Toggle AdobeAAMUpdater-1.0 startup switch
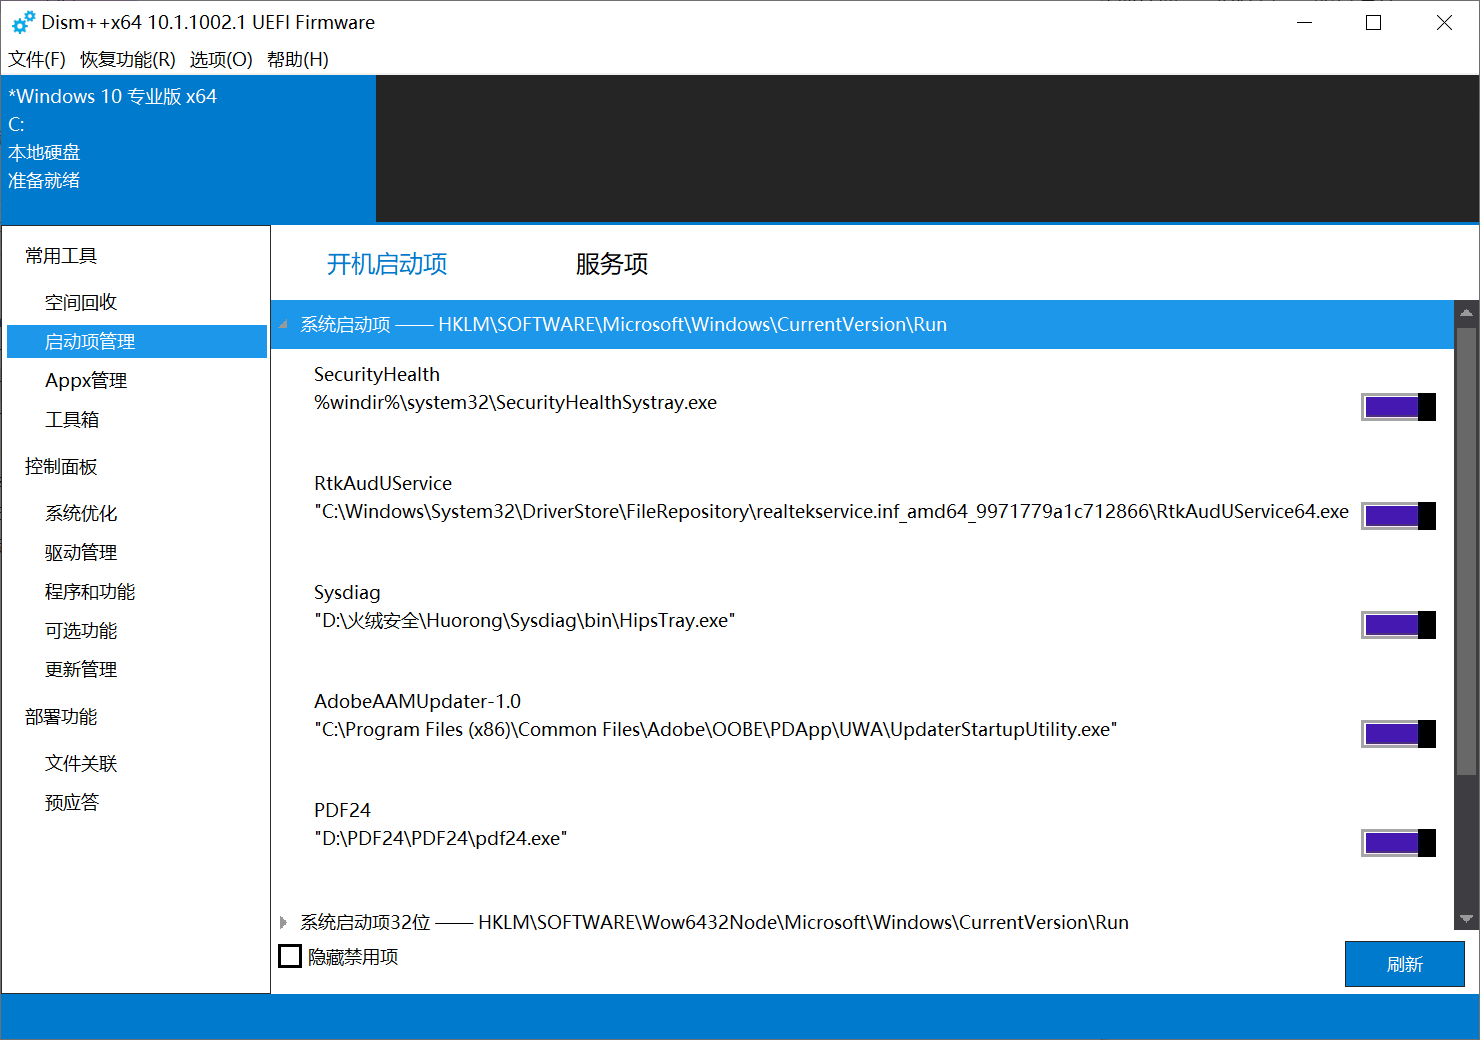 (x=1398, y=734)
